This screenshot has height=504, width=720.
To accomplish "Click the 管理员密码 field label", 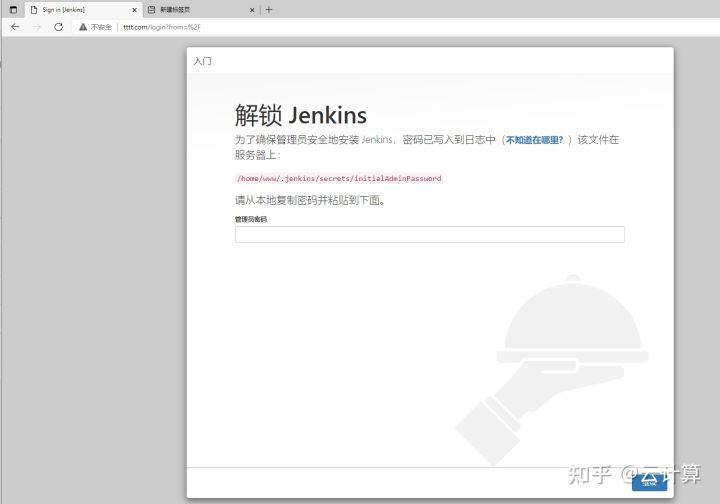I will click(x=251, y=219).
